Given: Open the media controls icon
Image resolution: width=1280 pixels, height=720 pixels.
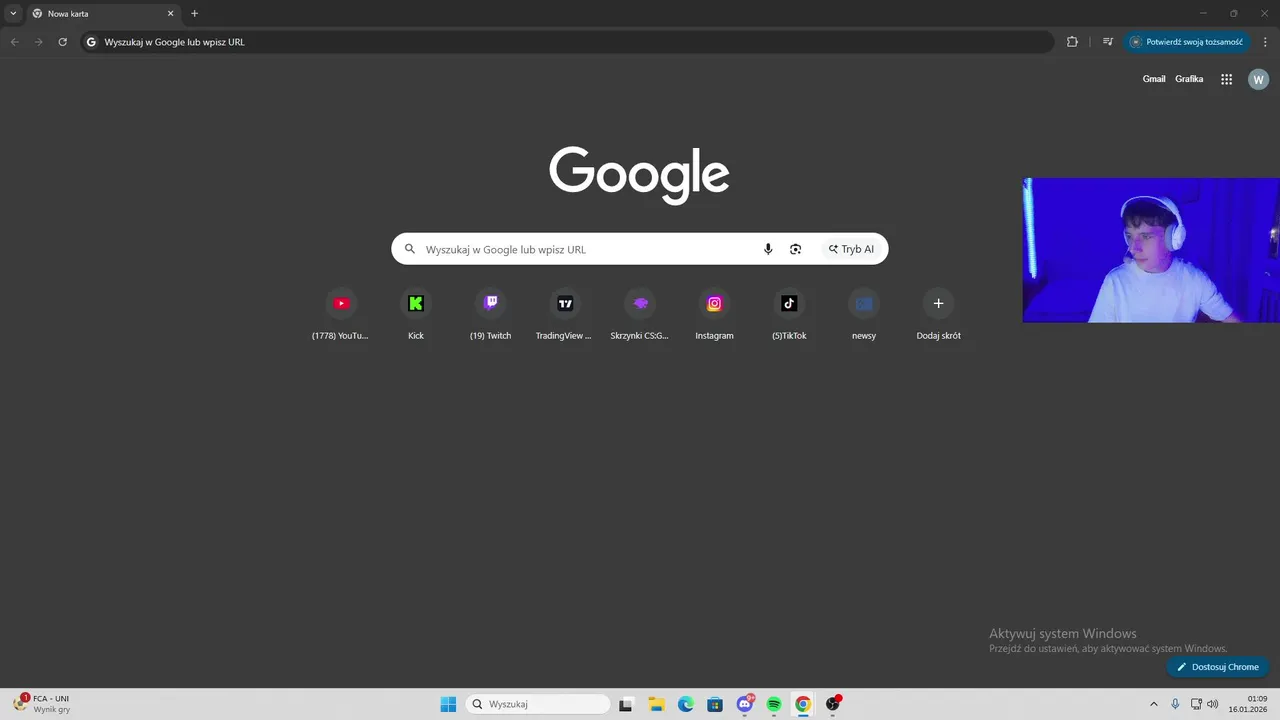Looking at the screenshot, I should 1108,42.
